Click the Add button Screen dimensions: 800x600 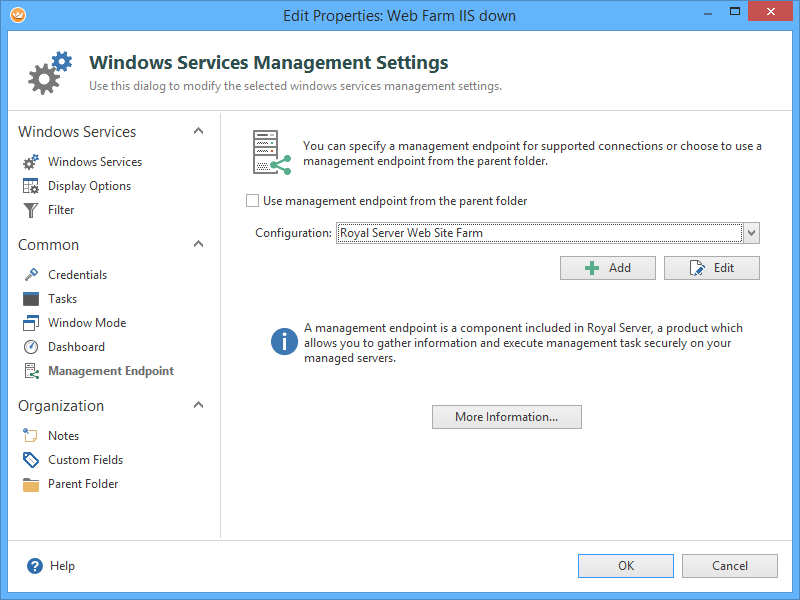coord(608,268)
